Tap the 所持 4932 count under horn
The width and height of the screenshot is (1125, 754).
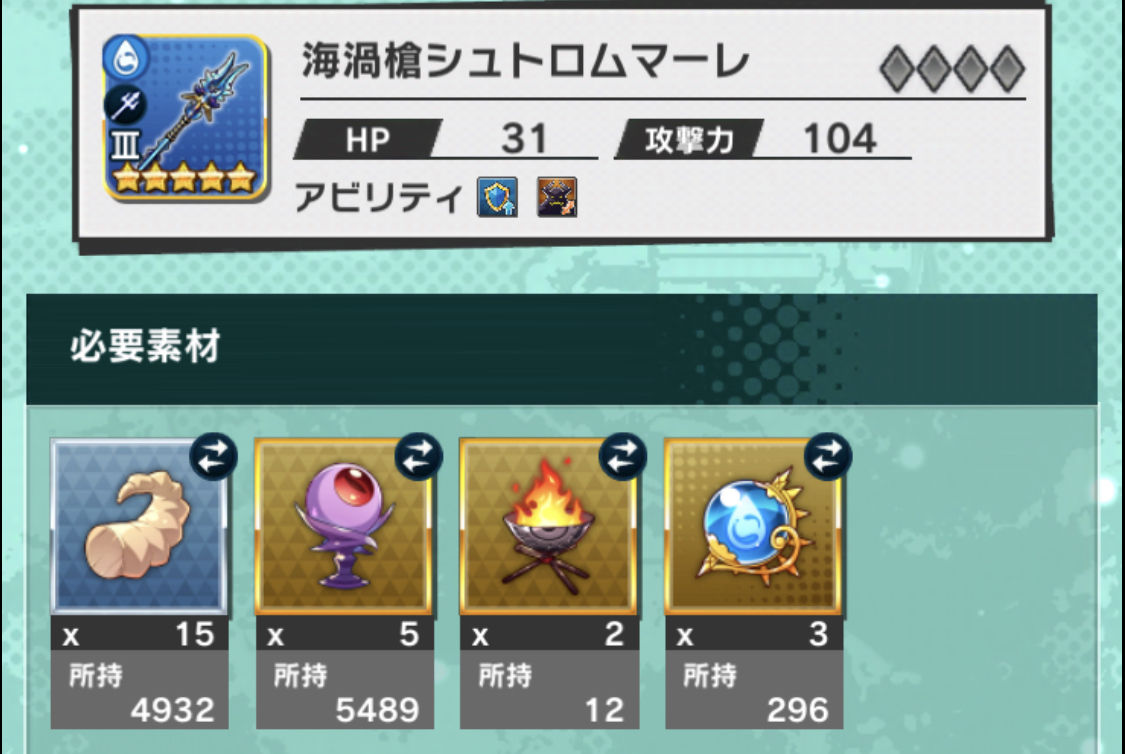click(139, 690)
